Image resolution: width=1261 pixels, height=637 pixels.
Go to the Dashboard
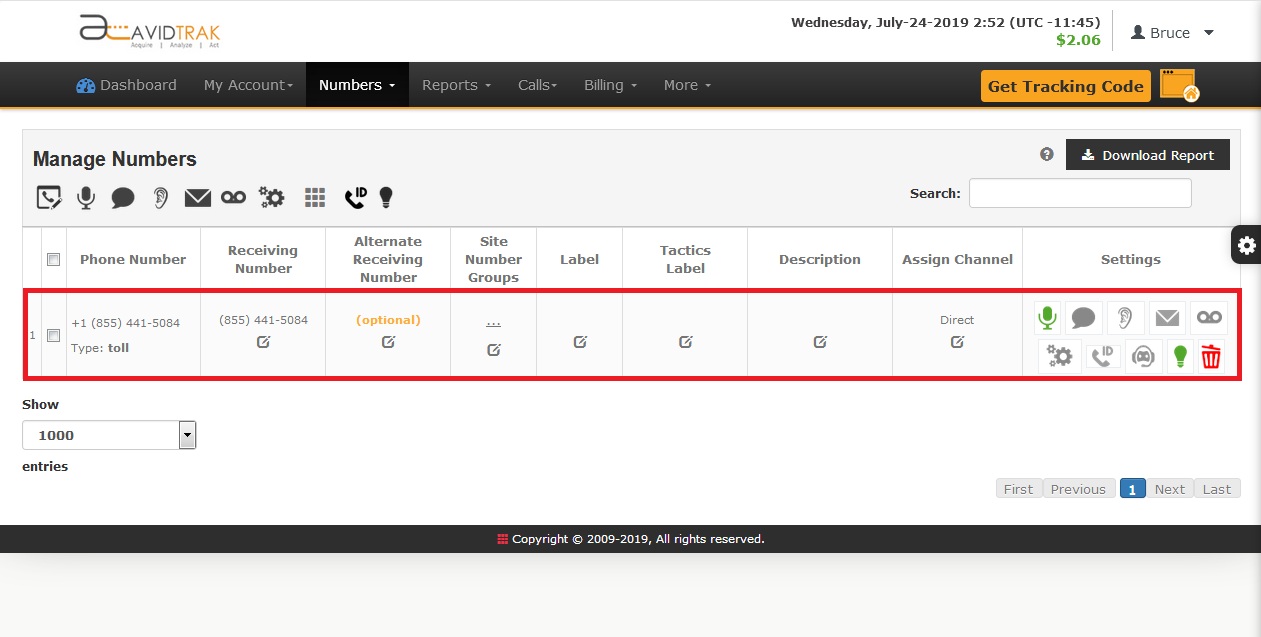tap(126, 85)
